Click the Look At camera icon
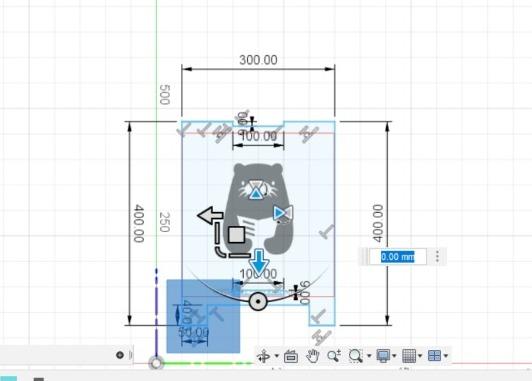Image resolution: width=532 pixels, height=381 pixels. (x=291, y=356)
